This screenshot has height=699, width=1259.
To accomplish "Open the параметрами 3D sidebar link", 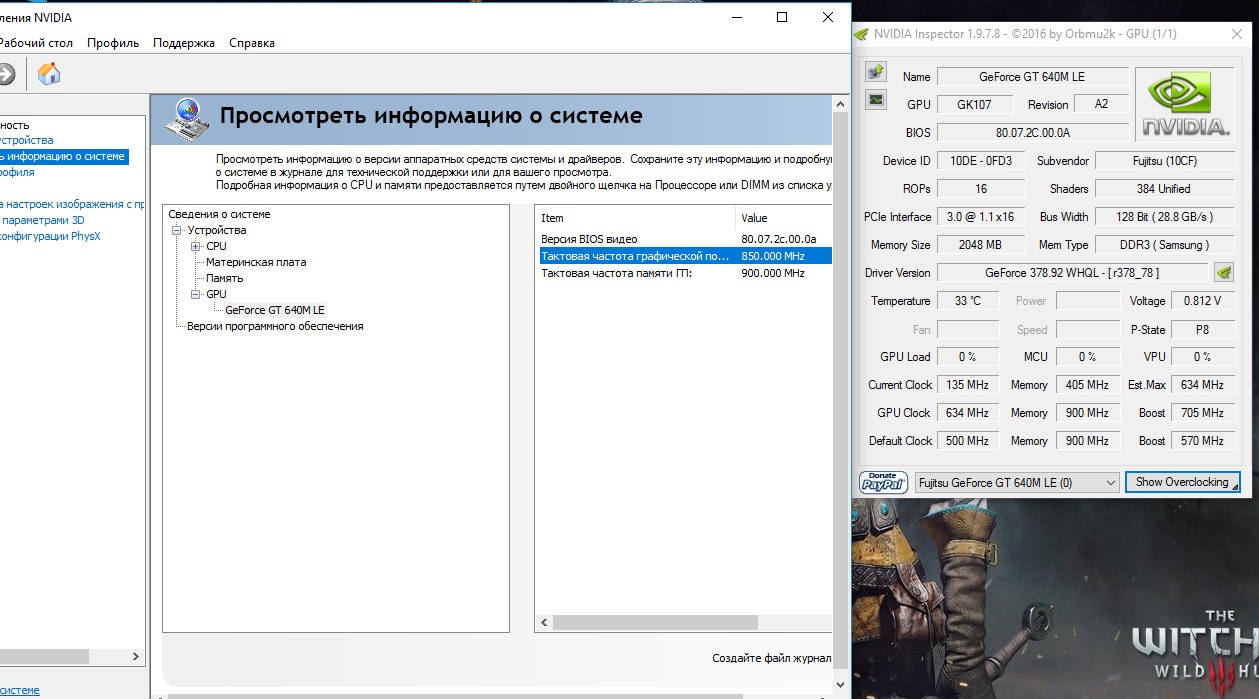I will 43,220.
